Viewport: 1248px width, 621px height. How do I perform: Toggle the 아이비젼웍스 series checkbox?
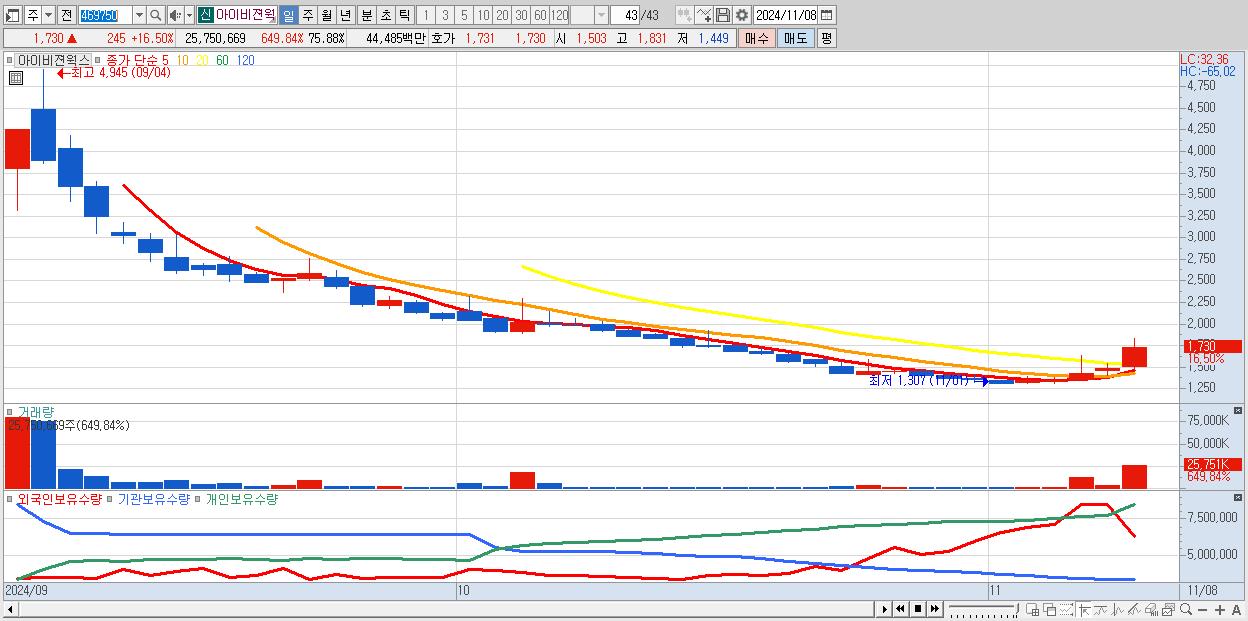pos(12,60)
